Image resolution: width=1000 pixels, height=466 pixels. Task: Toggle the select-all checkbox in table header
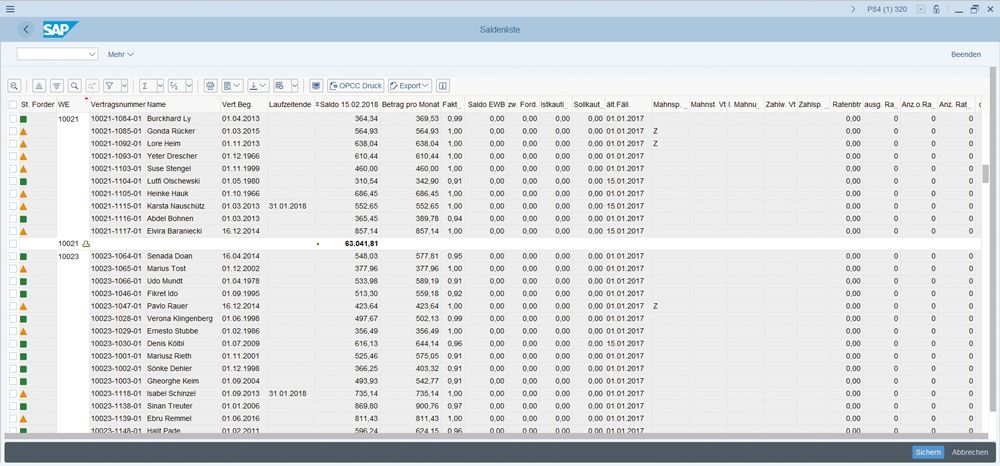pyautogui.click(x=13, y=104)
